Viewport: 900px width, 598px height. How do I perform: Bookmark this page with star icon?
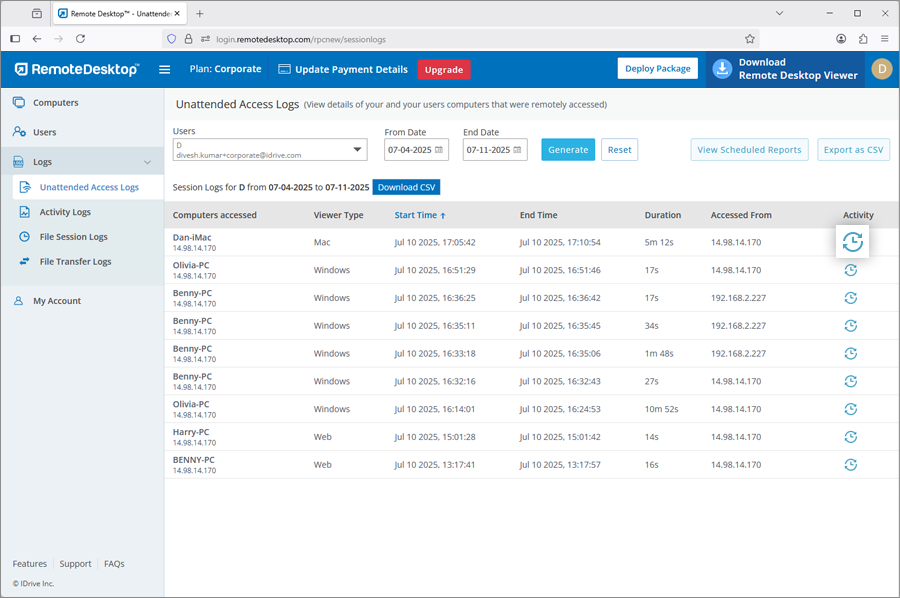750,39
